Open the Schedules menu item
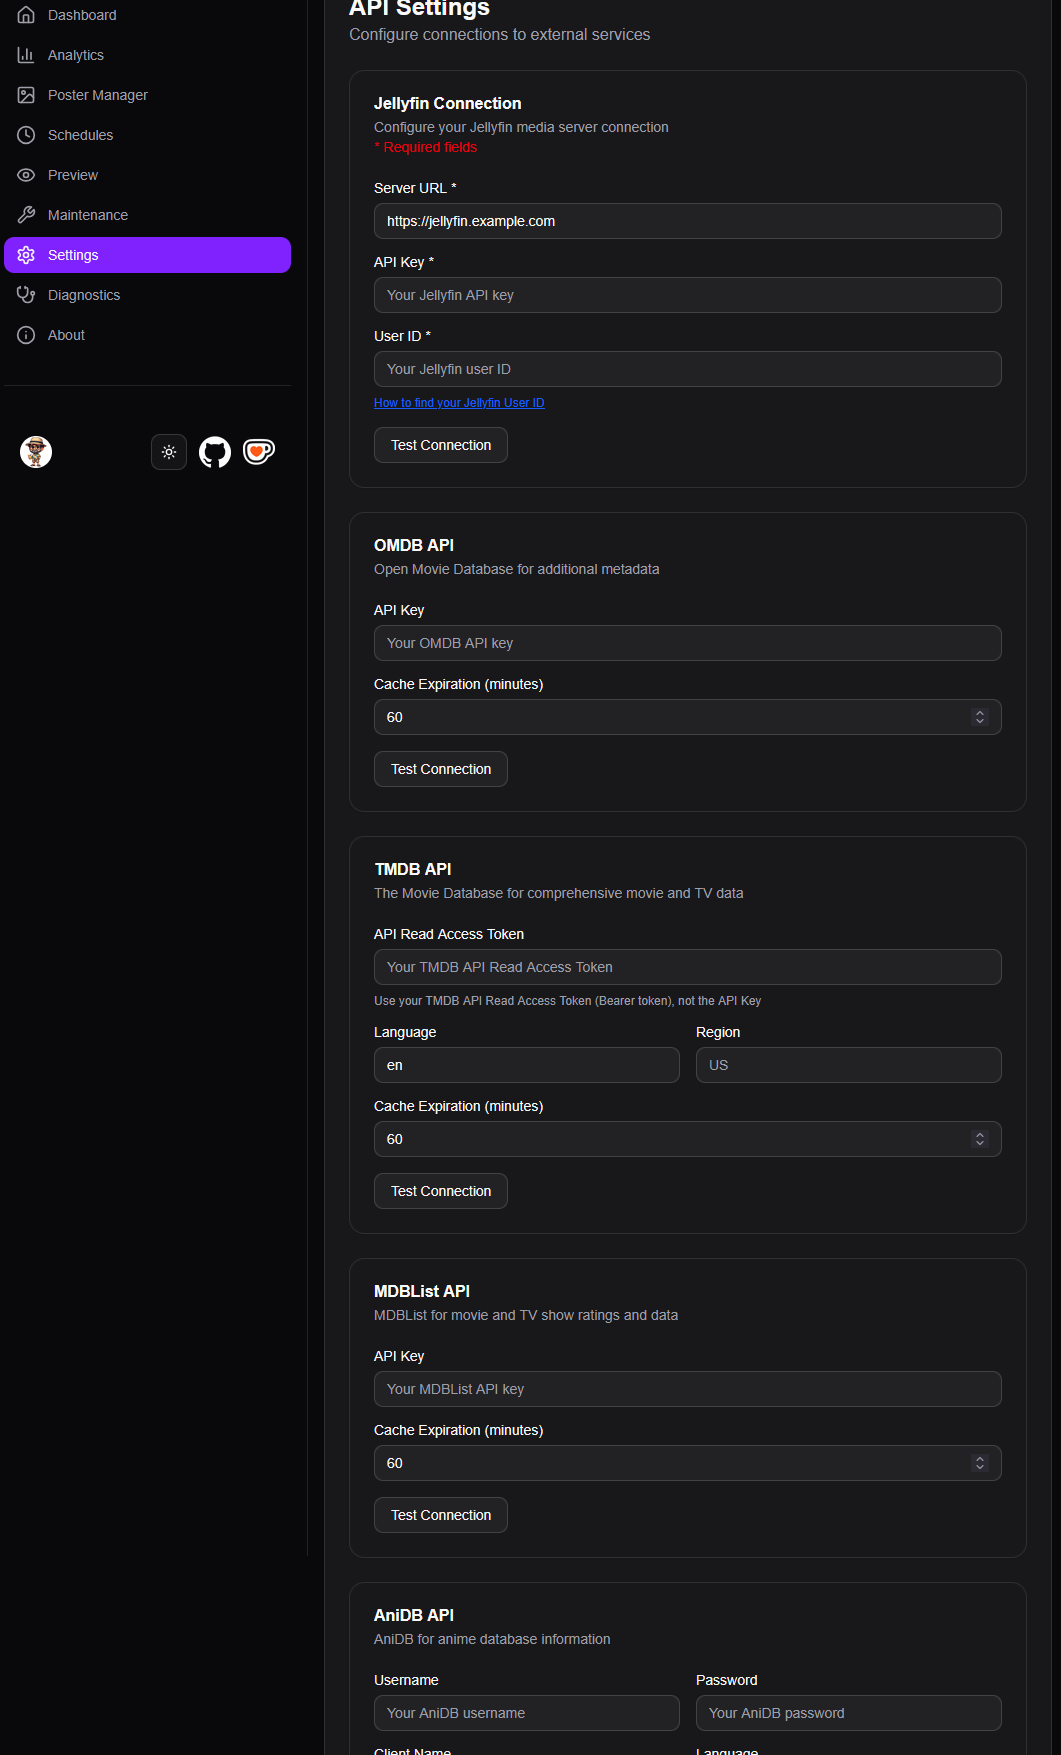 coord(147,135)
